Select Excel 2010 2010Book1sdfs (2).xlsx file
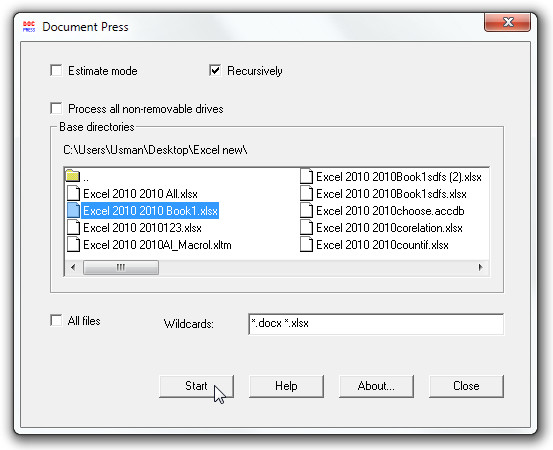 [x=399, y=177]
